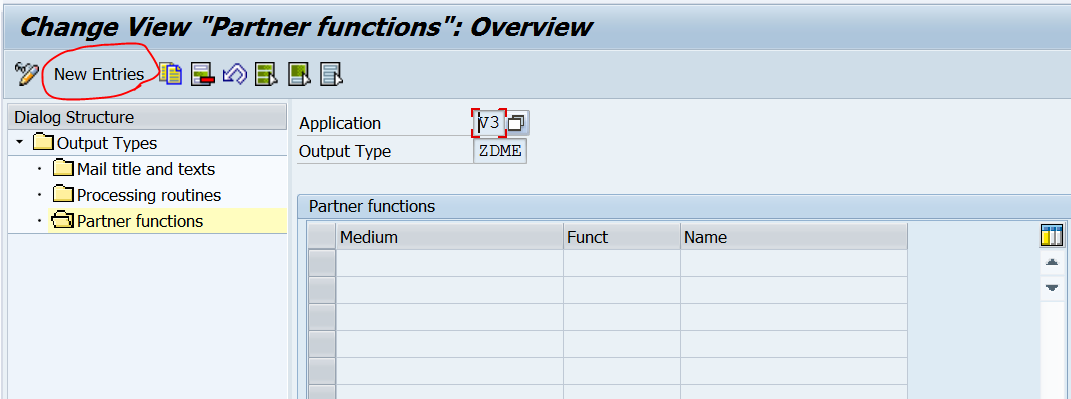Click the Undo Change icon

[234, 74]
